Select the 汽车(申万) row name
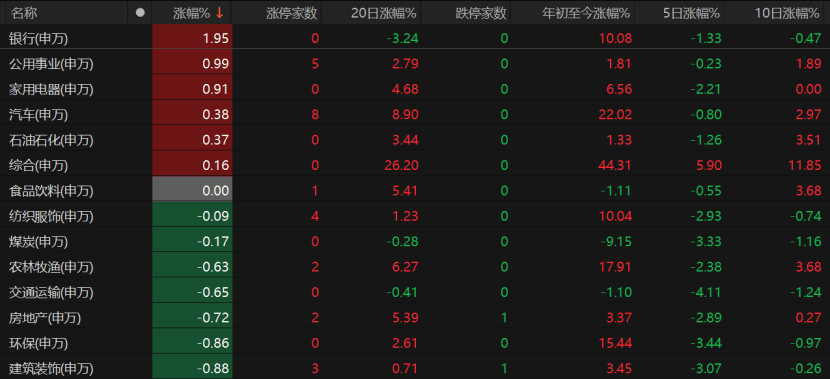 click(39, 115)
